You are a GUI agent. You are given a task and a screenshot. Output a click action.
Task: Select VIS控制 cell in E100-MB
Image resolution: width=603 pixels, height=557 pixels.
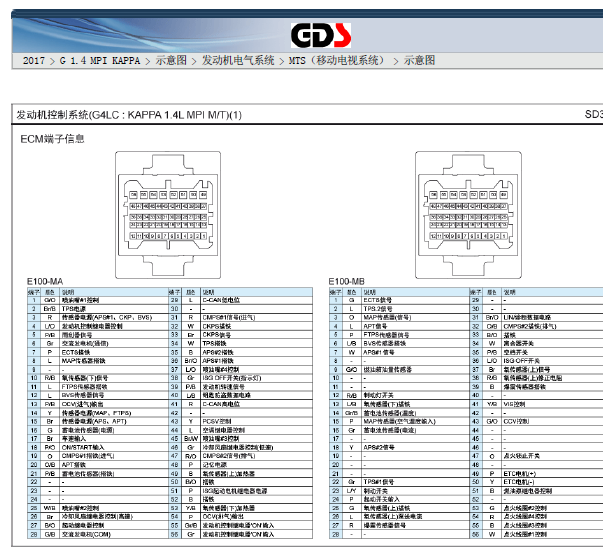tap(552, 404)
